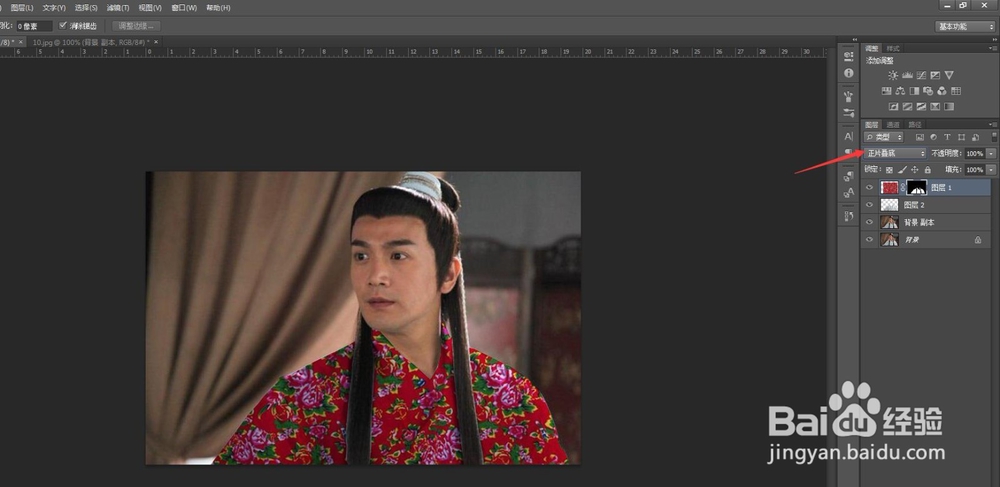
Task: Add a Black & White adjustment
Action: 915,91
